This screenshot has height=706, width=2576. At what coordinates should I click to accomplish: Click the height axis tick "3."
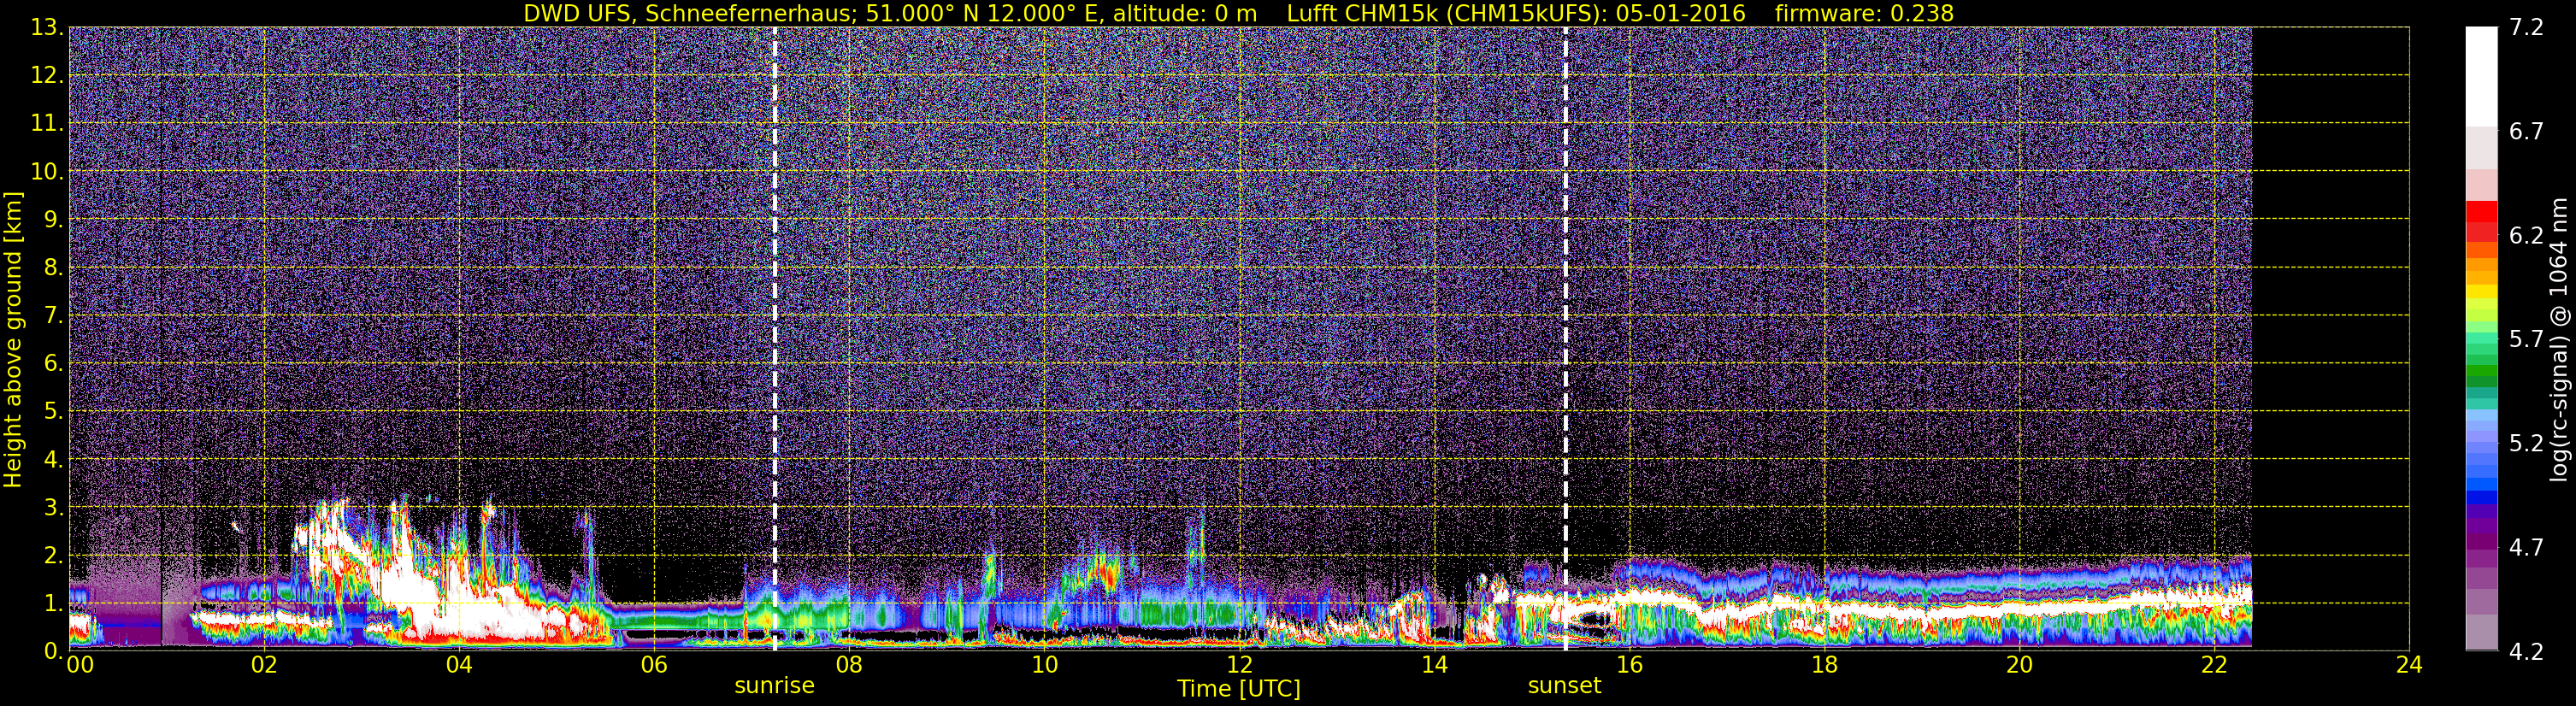tap(53, 508)
